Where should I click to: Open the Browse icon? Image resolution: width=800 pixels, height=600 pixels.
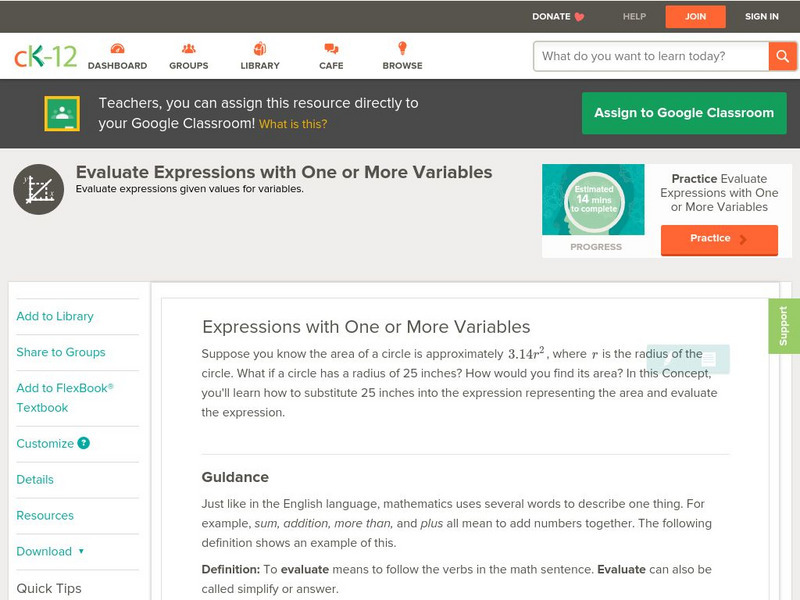(402, 47)
